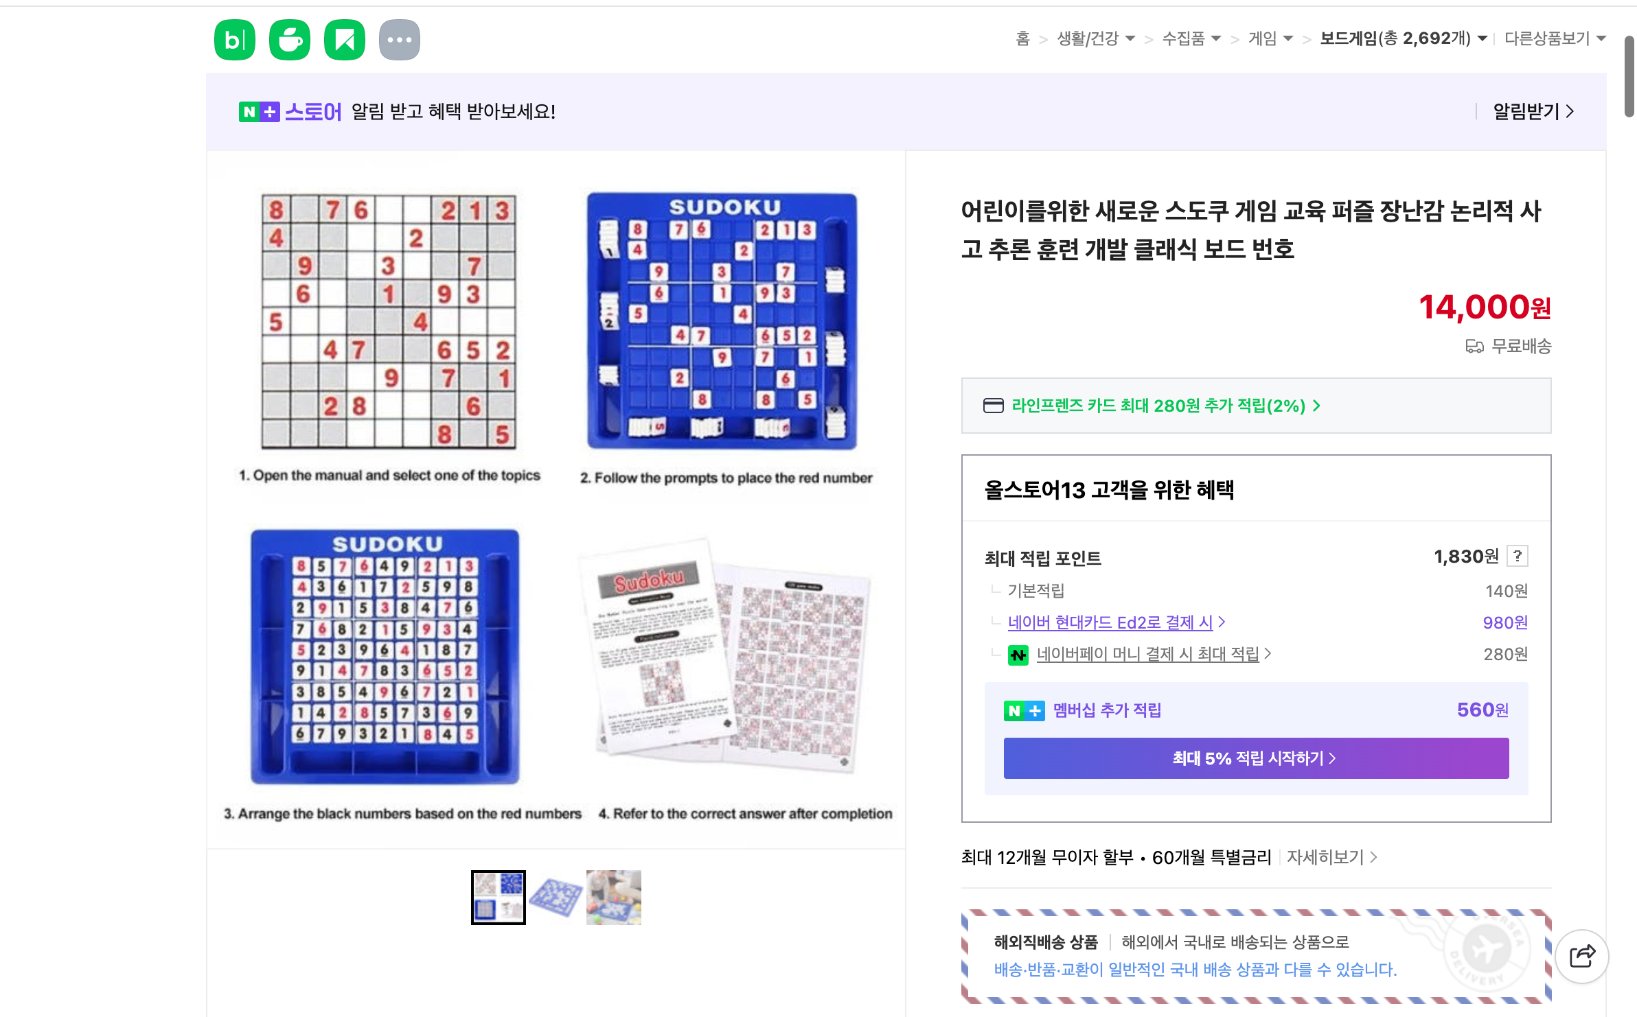The width and height of the screenshot is (1637, 1017).
Task: Open the 네이버 현대카드 Ed2로 결제 시 link
Action: (1113, 622)
